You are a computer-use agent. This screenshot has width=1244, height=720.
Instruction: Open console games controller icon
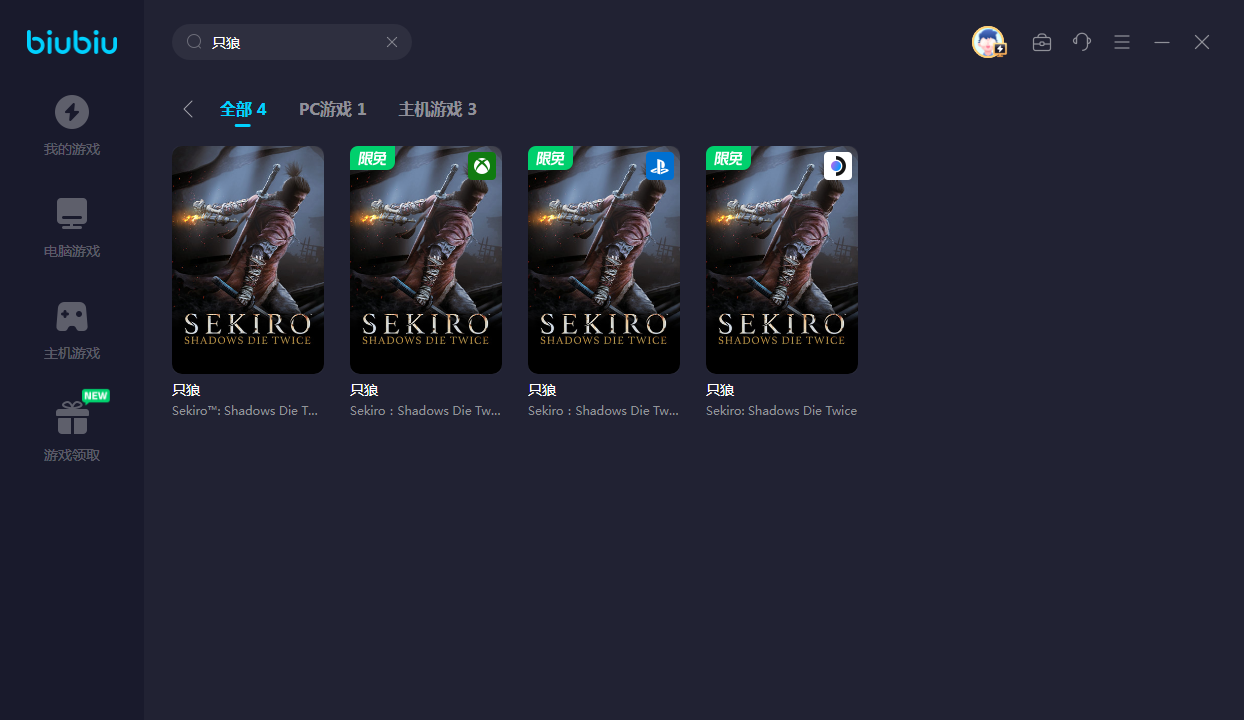tap(71, 316)
